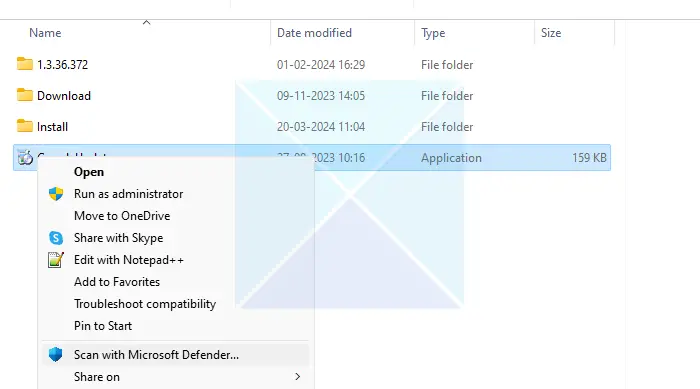Sort by the Name column header
Screen dimensions: 700x389
coord(45,33)
